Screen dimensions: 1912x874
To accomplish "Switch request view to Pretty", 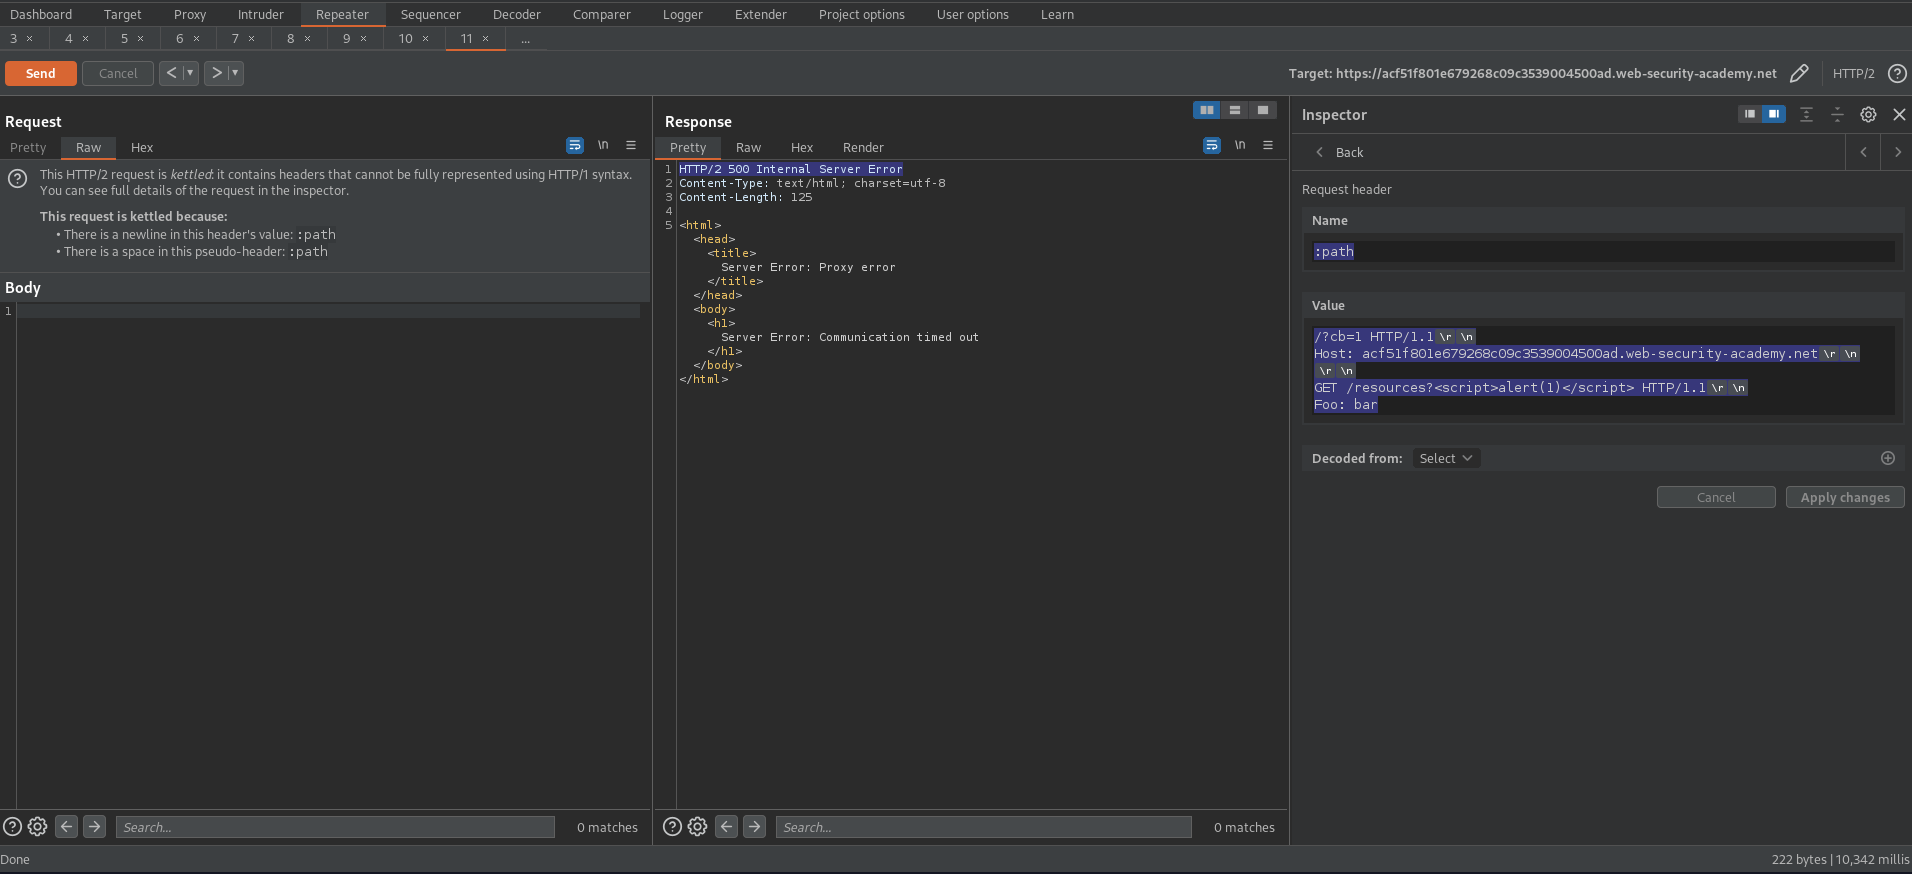I will (28, 147).
